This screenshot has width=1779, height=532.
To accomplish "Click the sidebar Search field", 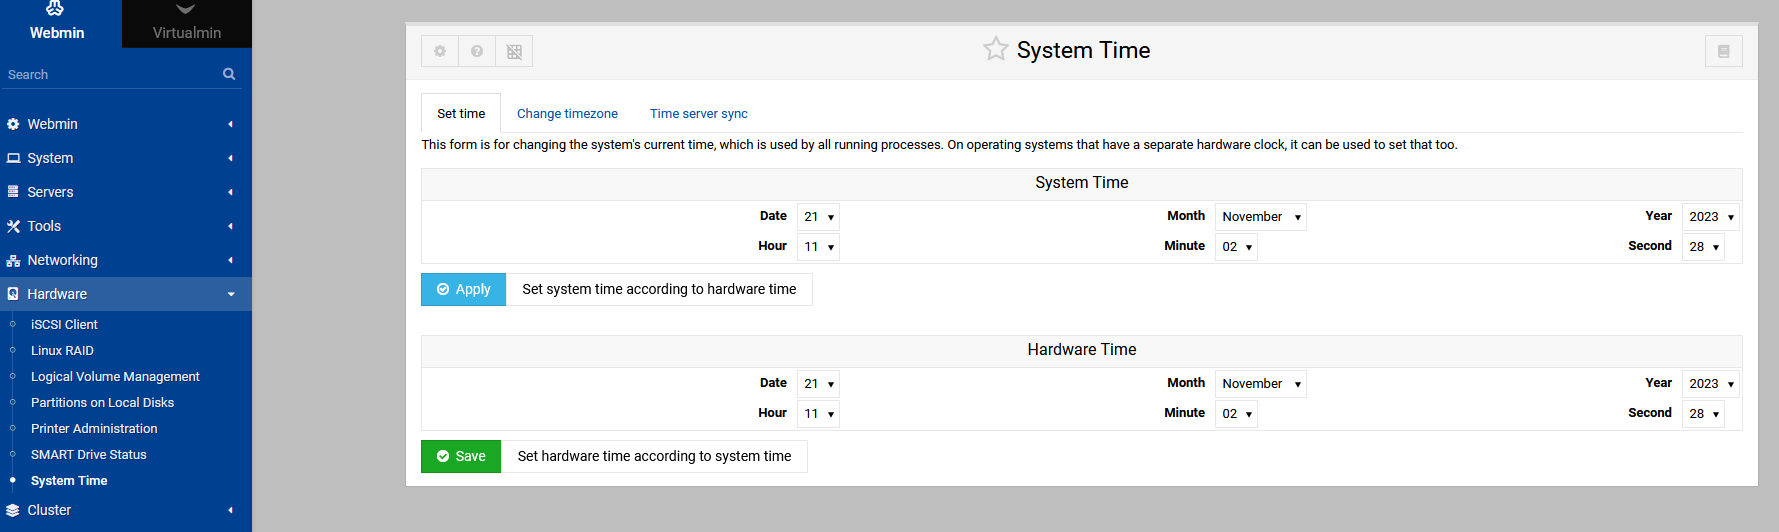I will pos(110,74).
